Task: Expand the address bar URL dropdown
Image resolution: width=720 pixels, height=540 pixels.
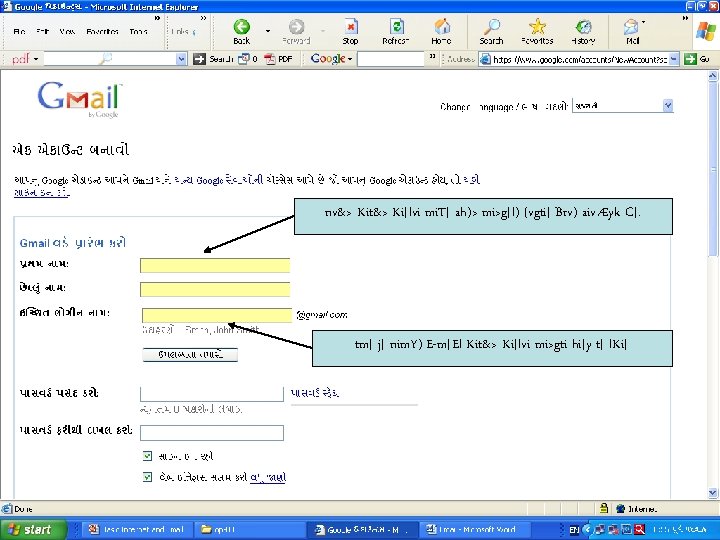Action: tap(674, 59)
